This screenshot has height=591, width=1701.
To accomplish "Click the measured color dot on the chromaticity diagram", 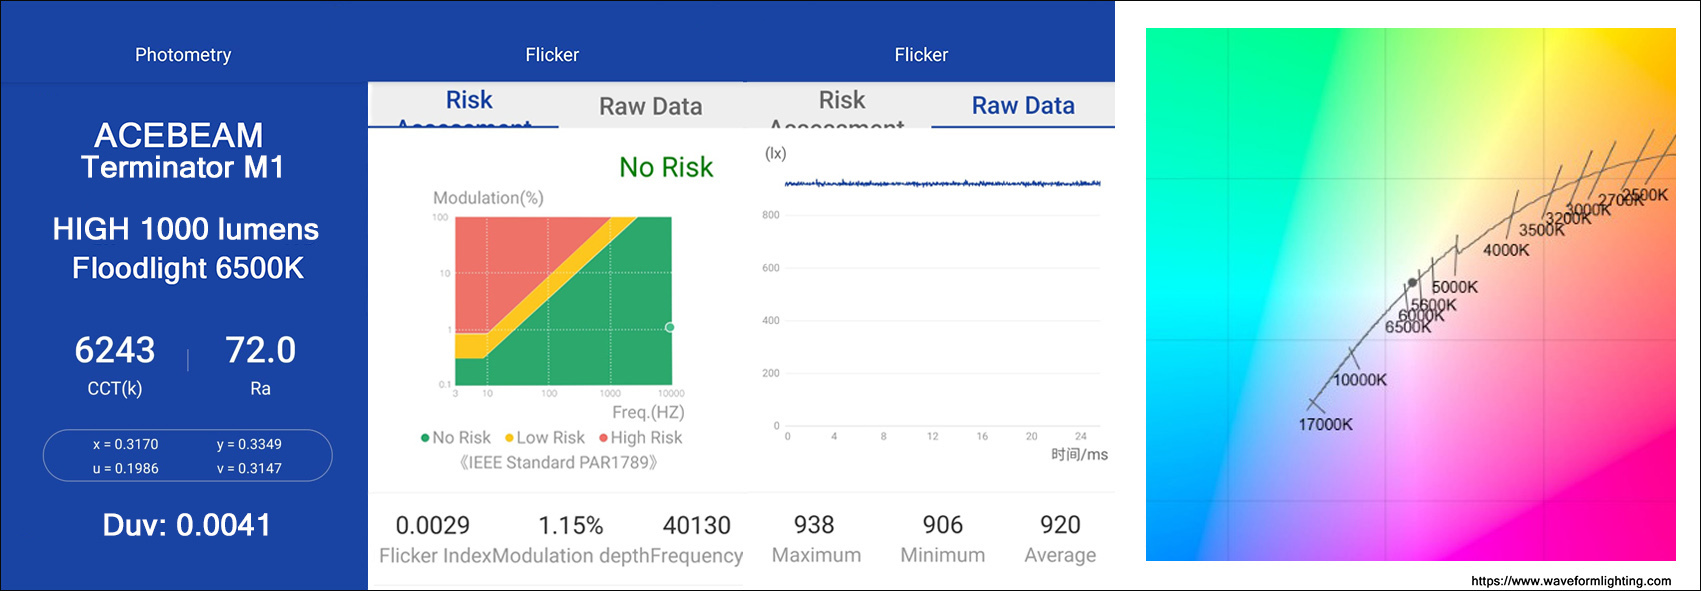I will tap(1412, 283).
